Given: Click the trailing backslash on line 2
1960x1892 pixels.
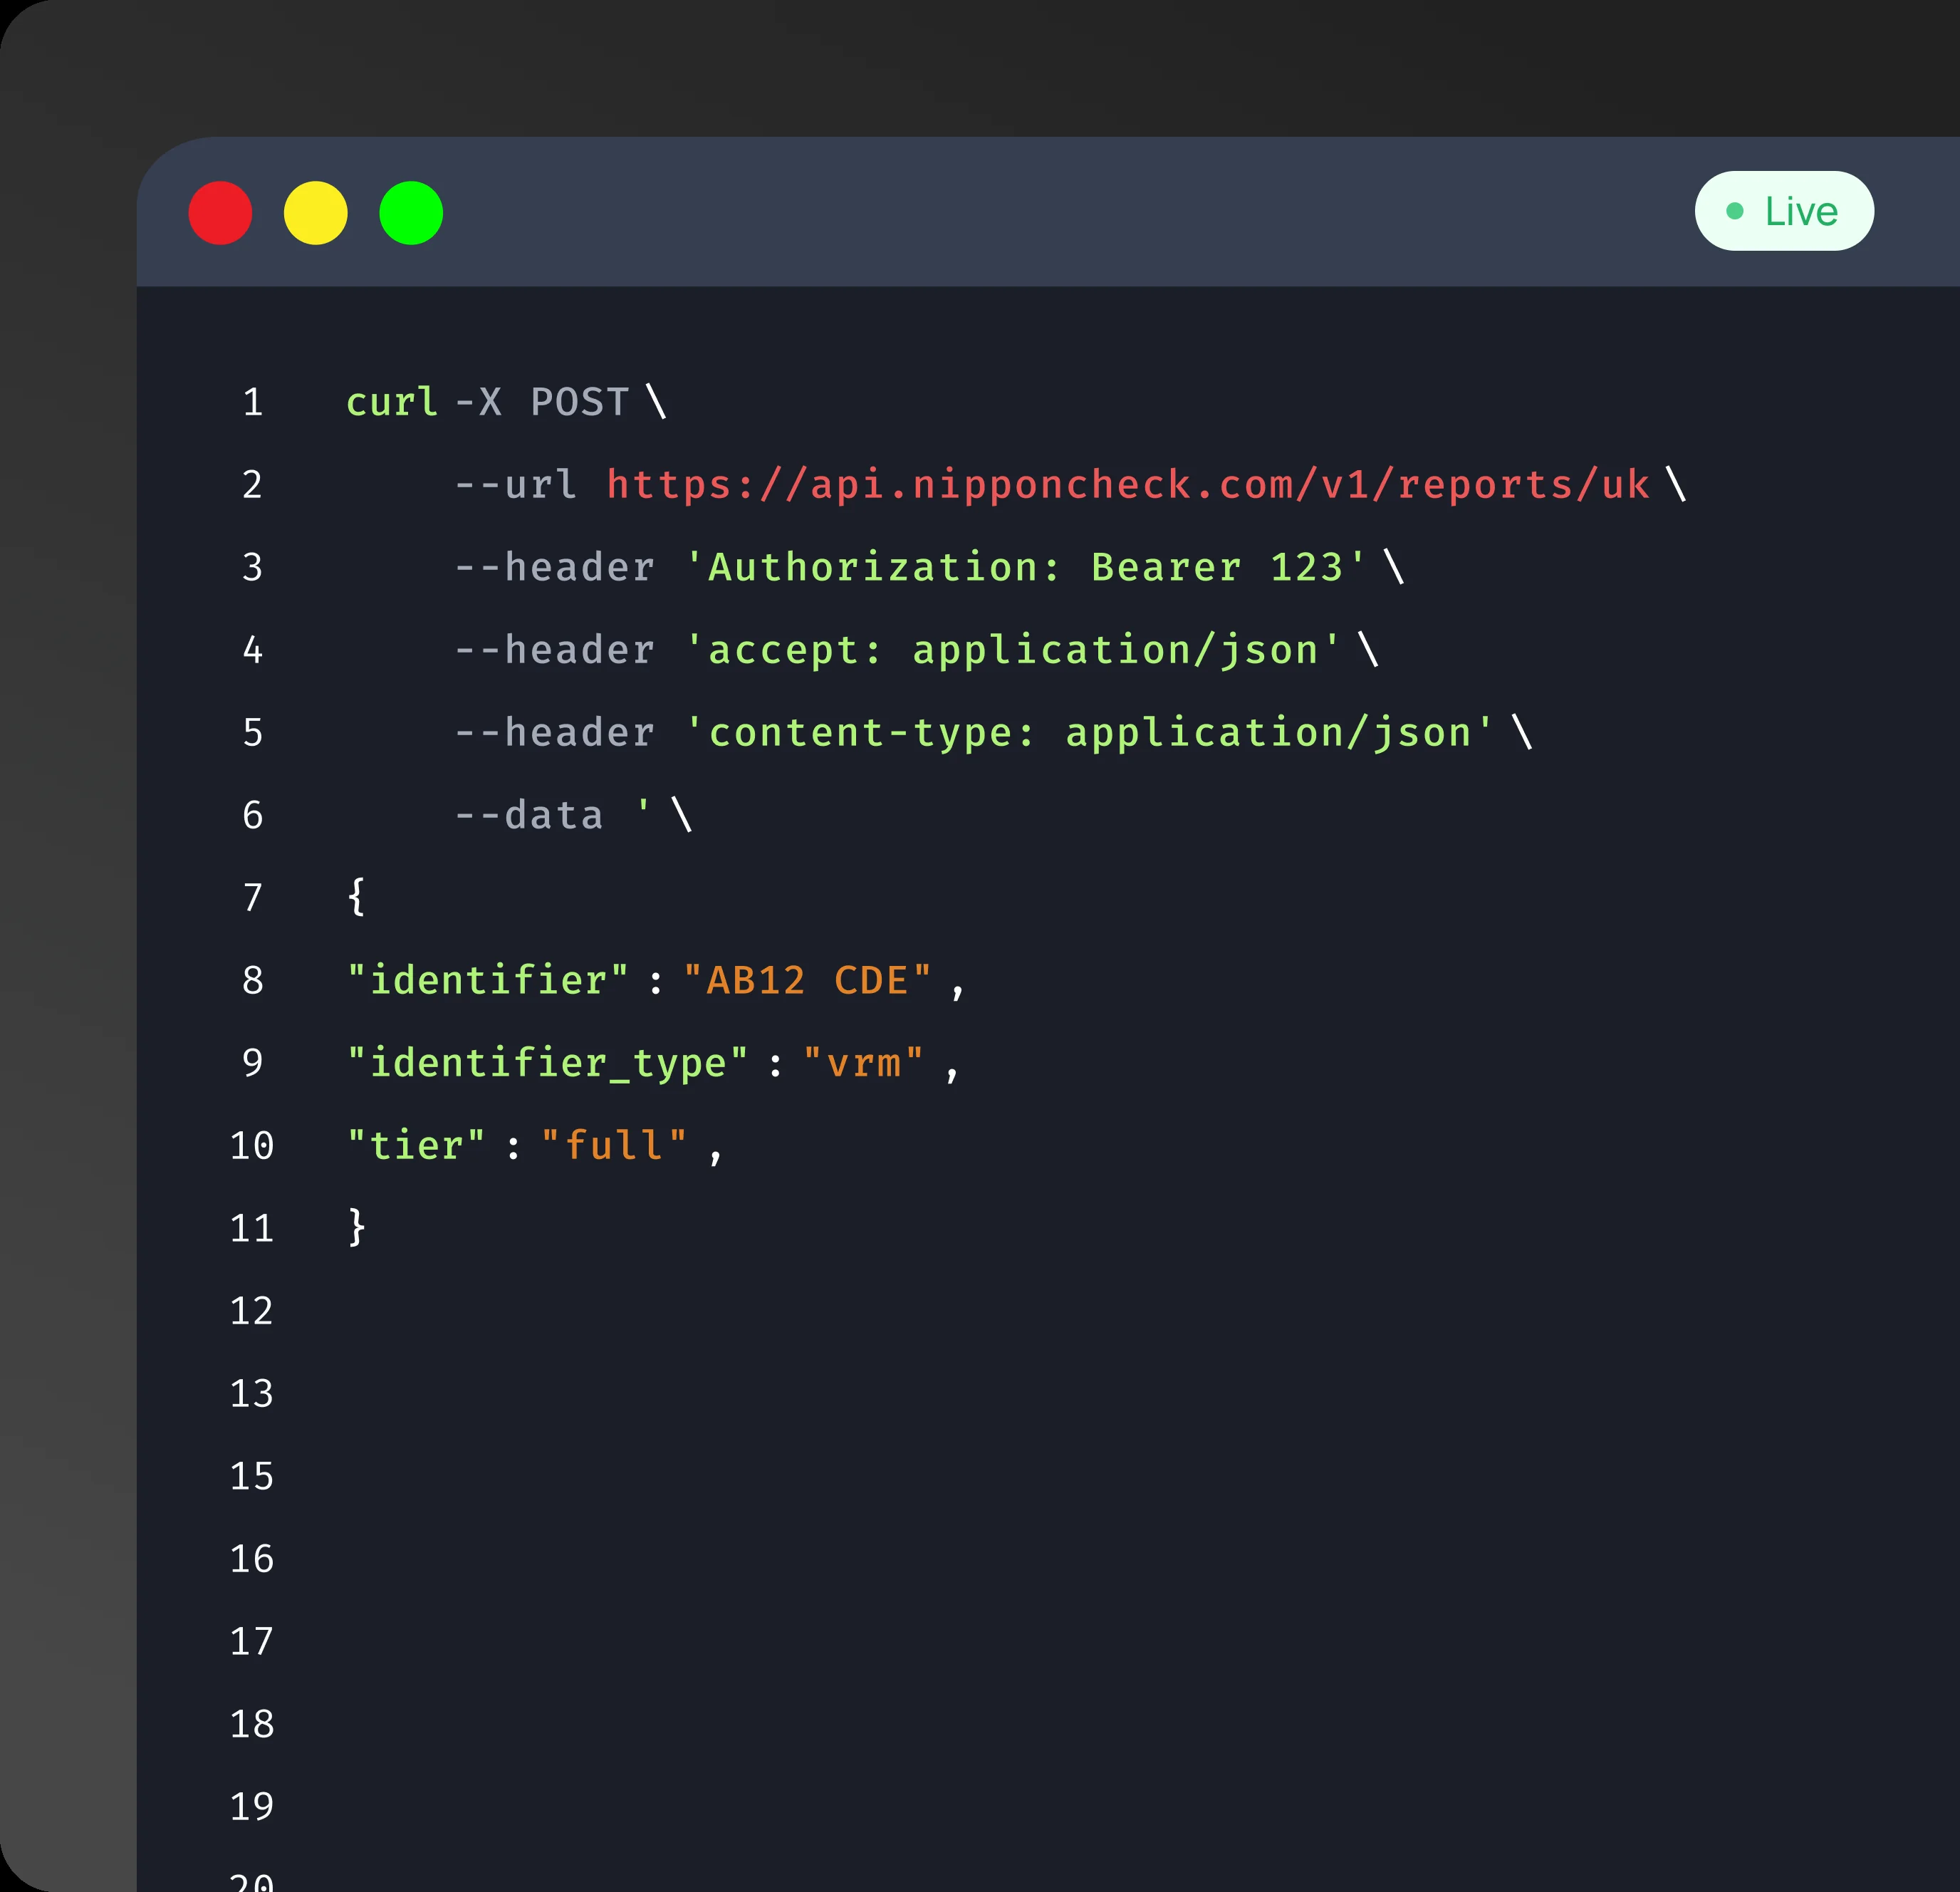Looking at the screenshot, I should click(1677, 485).
